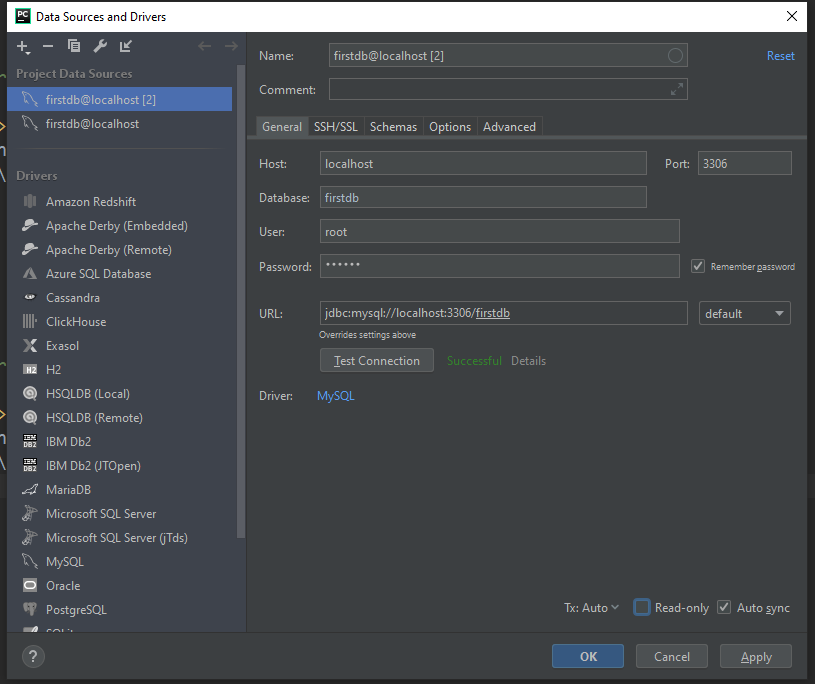Click into the Comment input field

point(508,89)
